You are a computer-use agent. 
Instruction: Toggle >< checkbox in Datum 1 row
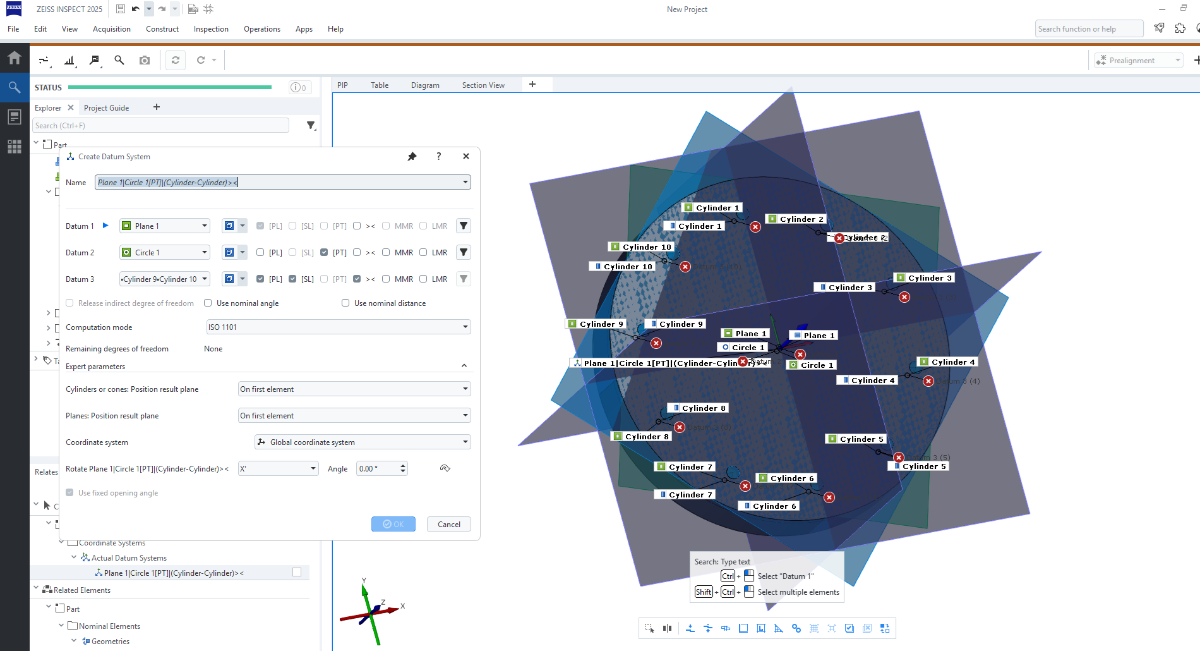pyautogui.click(x=357, y=226)
